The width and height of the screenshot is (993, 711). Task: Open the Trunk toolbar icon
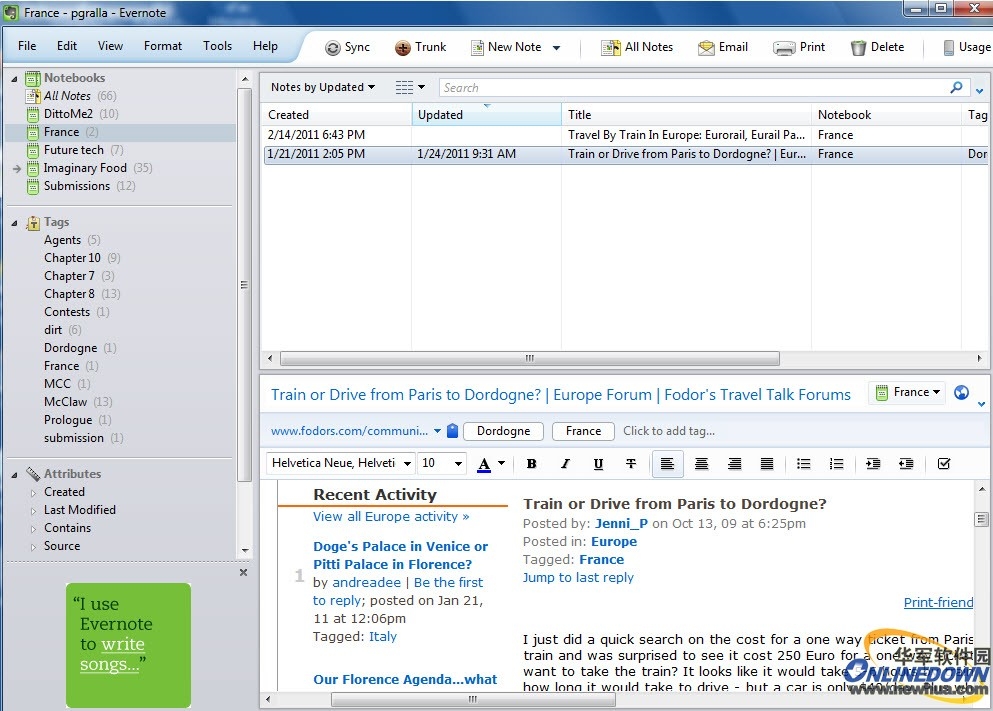coord(421,47)
